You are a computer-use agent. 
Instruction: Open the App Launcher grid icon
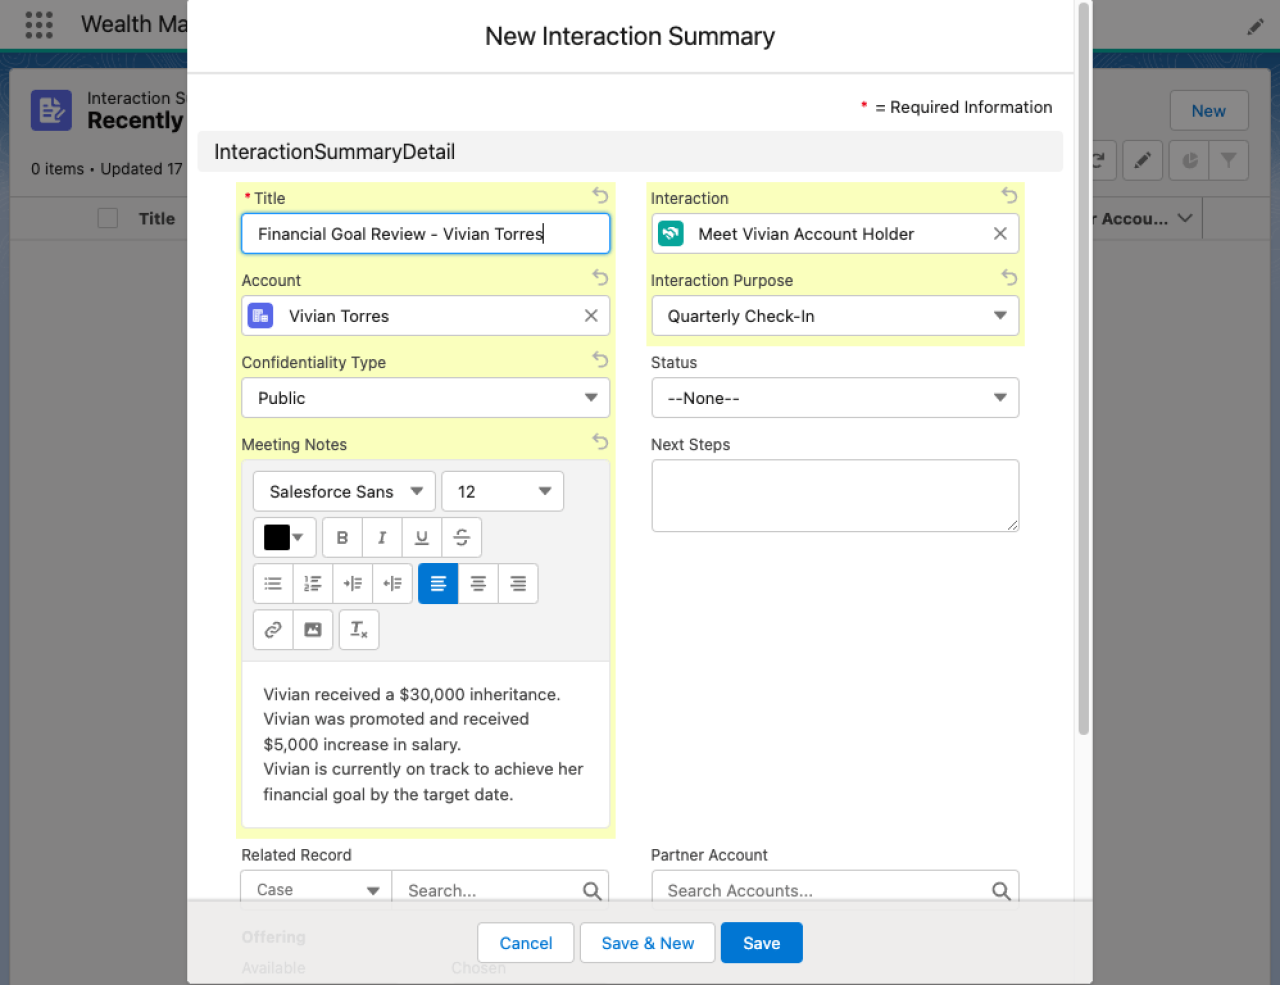pyautogui.click(x=38, y=24)
